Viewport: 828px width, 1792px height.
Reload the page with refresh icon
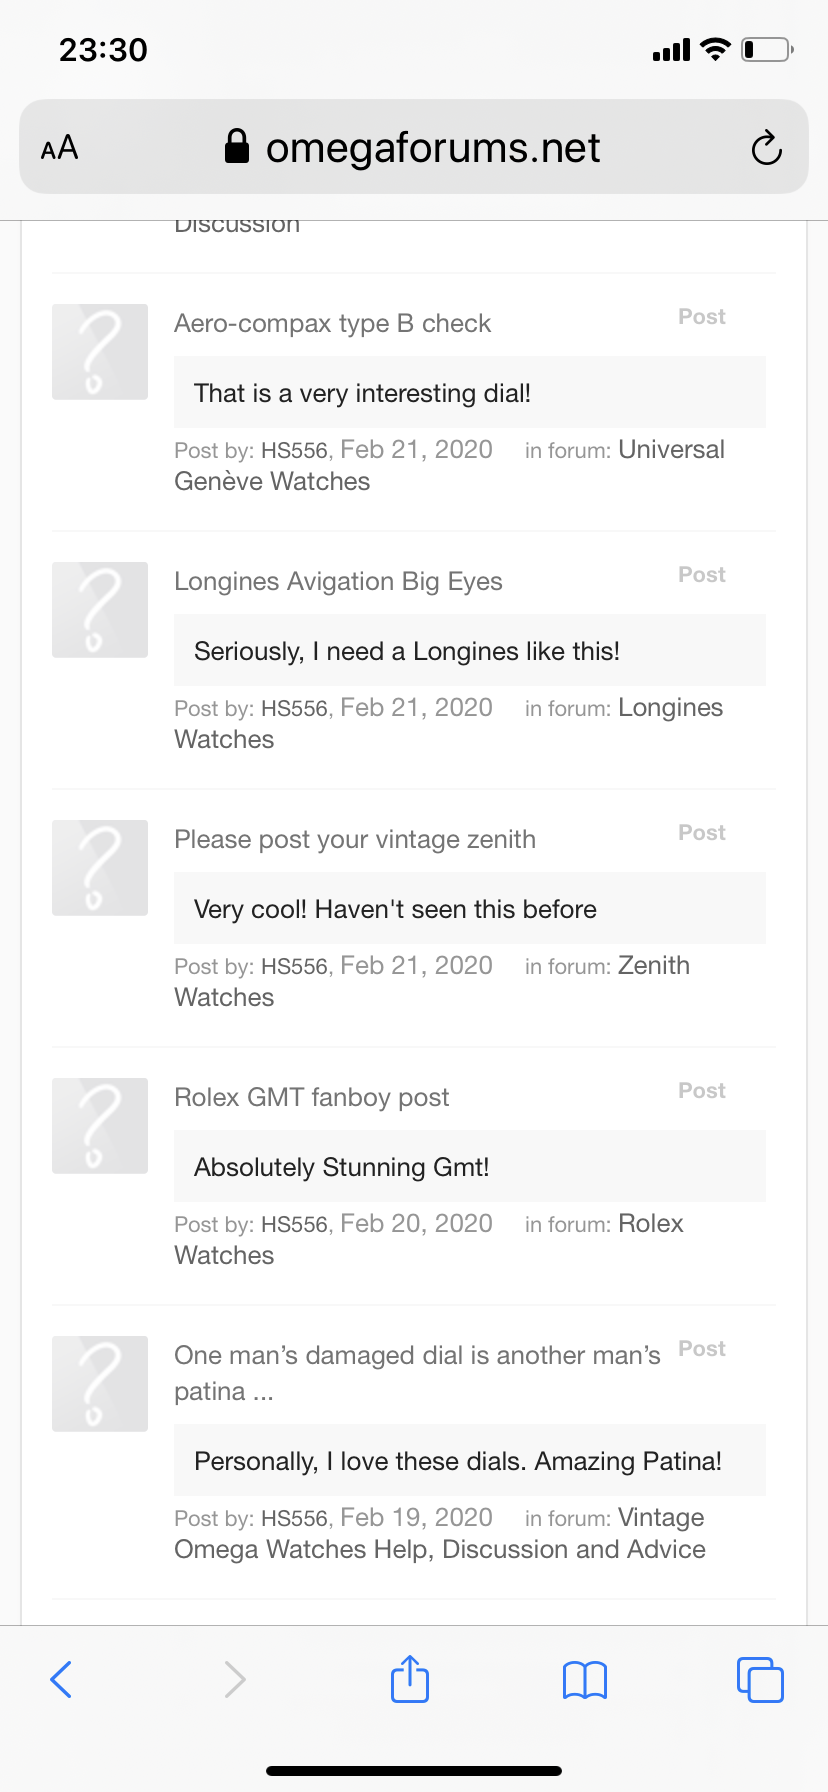(766, 148)
